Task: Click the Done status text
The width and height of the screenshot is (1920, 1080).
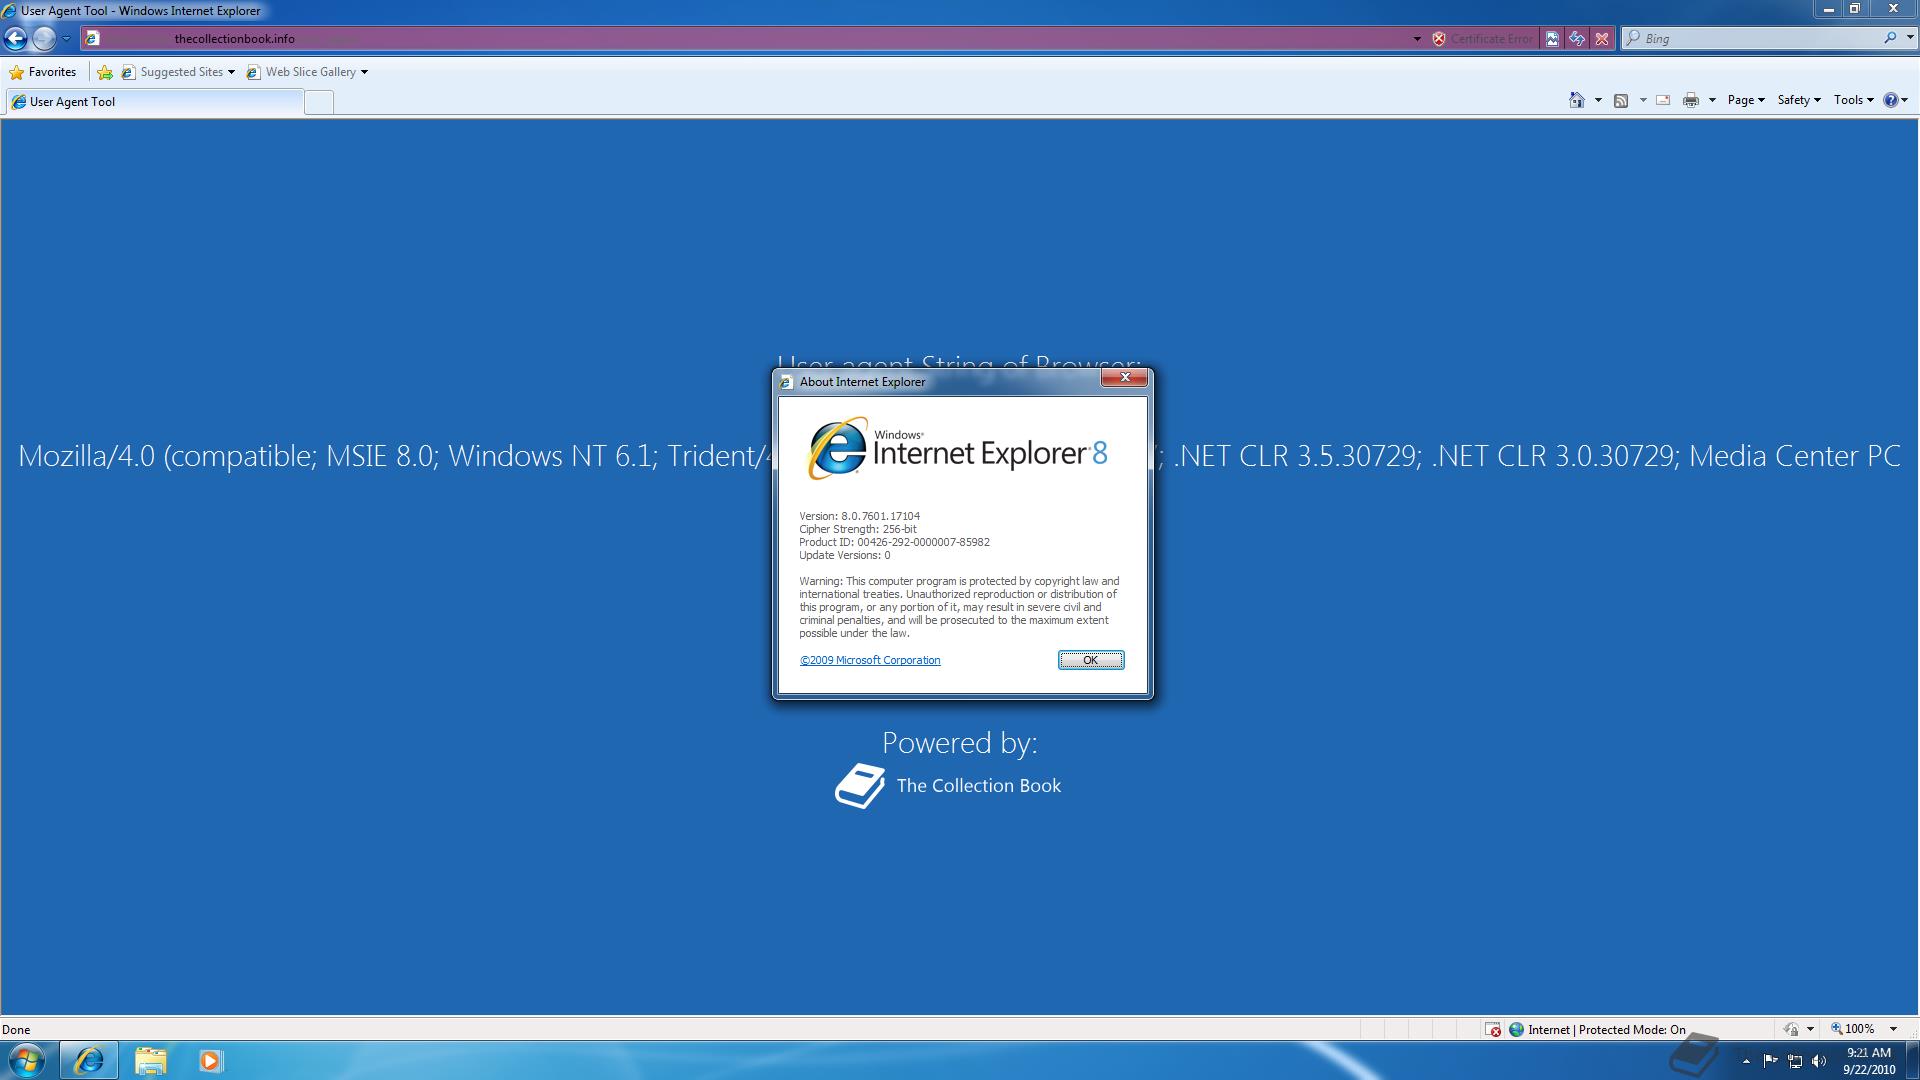Action: [16, 1030]
